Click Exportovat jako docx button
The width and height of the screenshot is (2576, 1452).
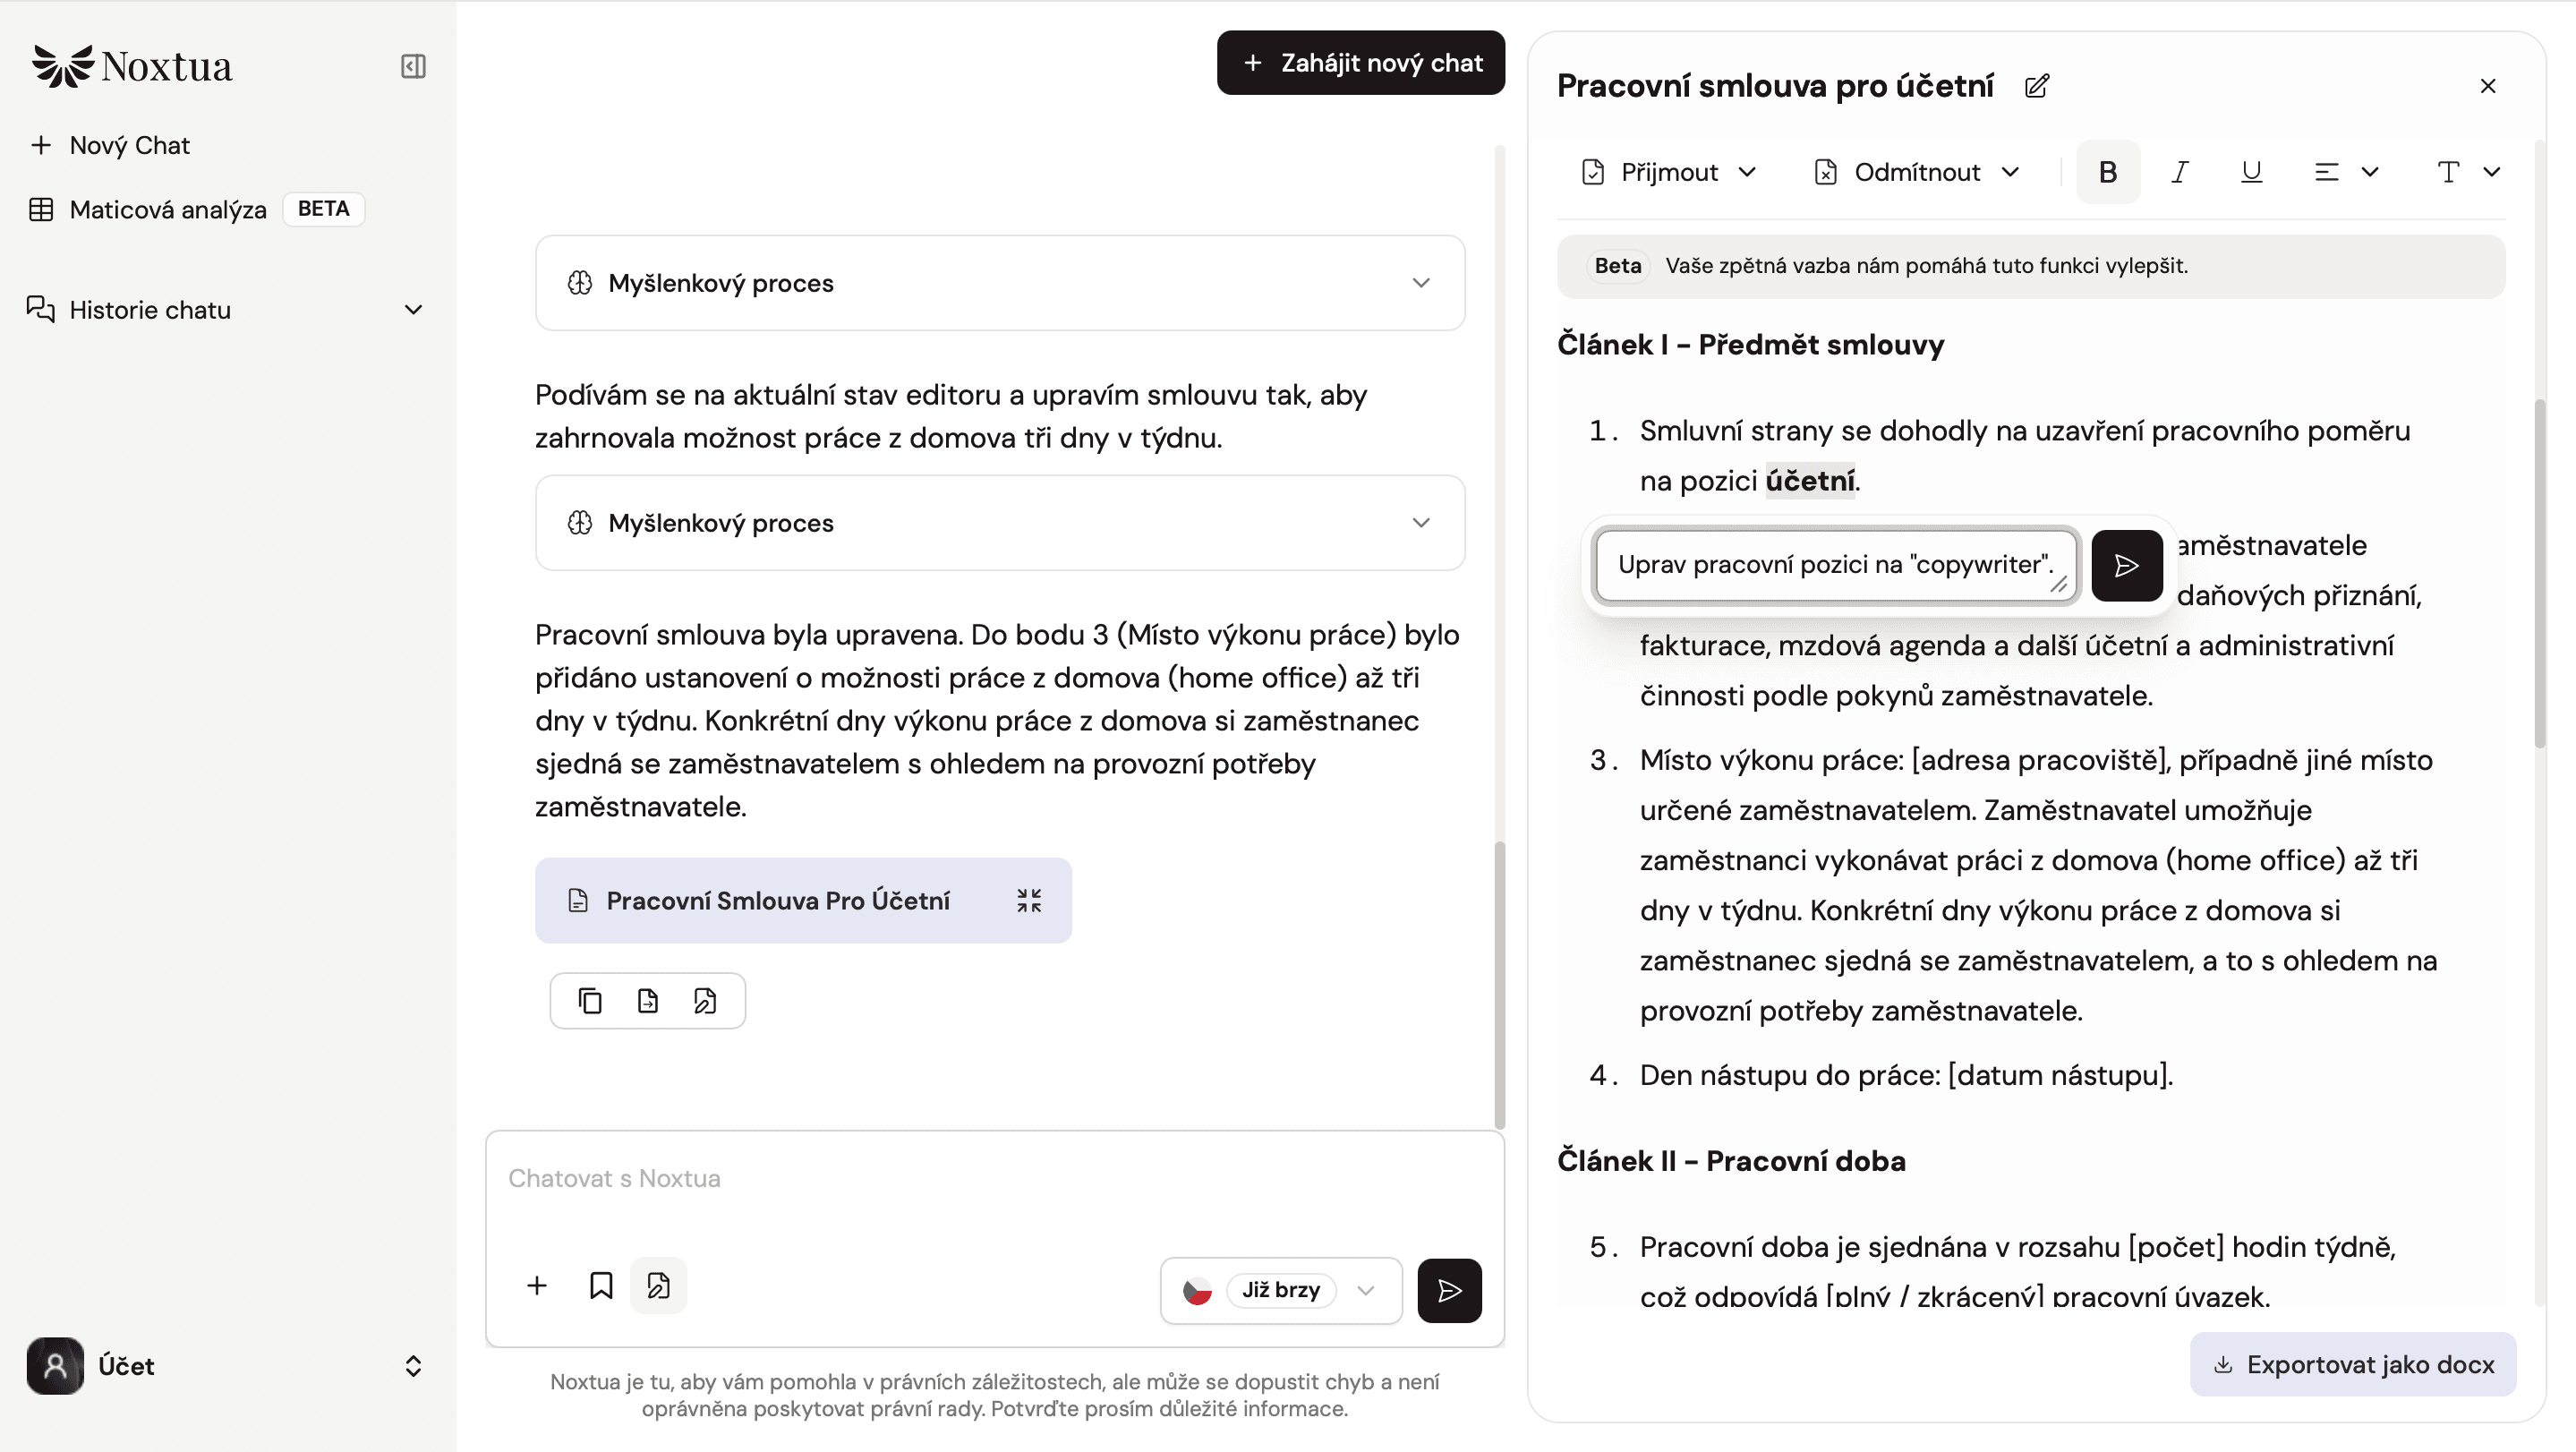click(x=2353, y=1364)
